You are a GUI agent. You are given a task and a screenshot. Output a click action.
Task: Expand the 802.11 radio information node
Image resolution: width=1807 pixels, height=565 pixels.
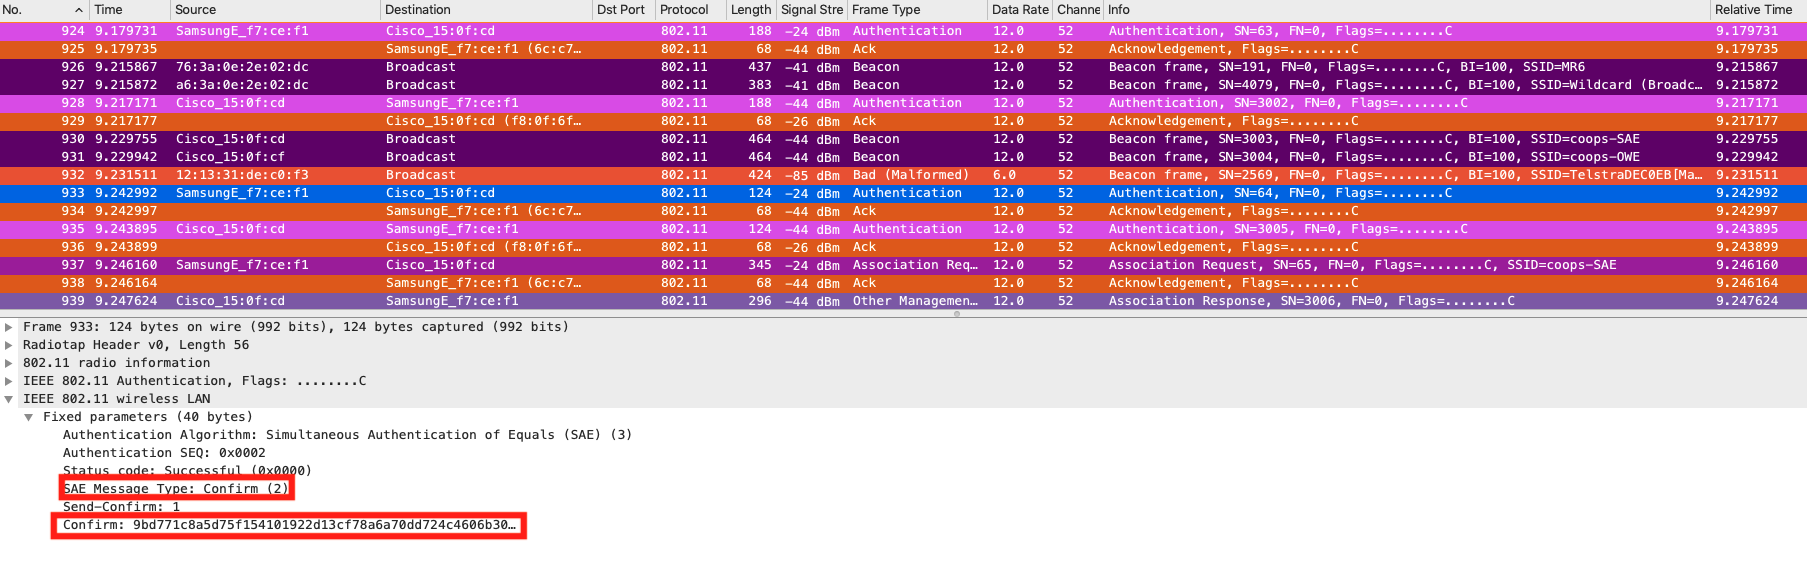(x=9, y=363)
